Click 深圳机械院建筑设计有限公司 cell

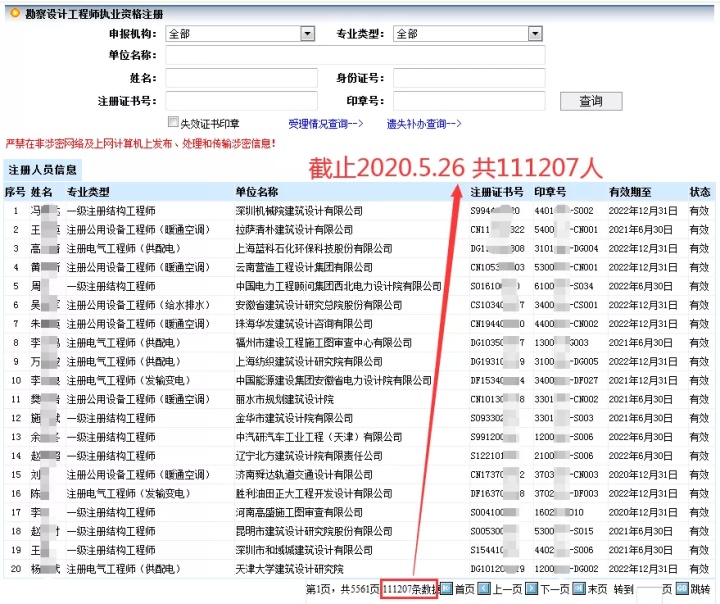(299, 211)
